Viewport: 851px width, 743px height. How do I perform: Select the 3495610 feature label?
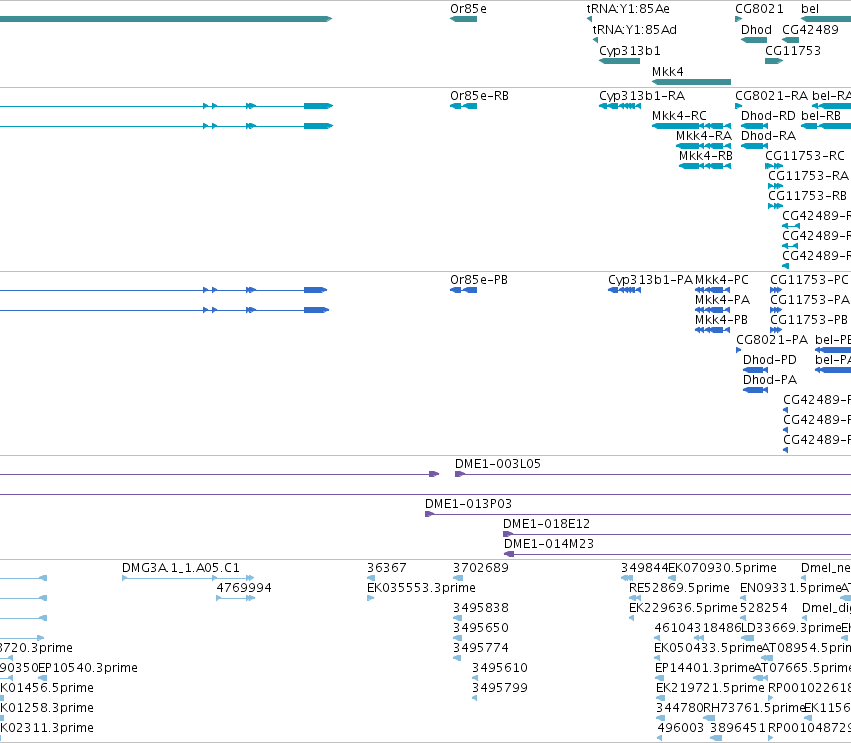[500, 668]
